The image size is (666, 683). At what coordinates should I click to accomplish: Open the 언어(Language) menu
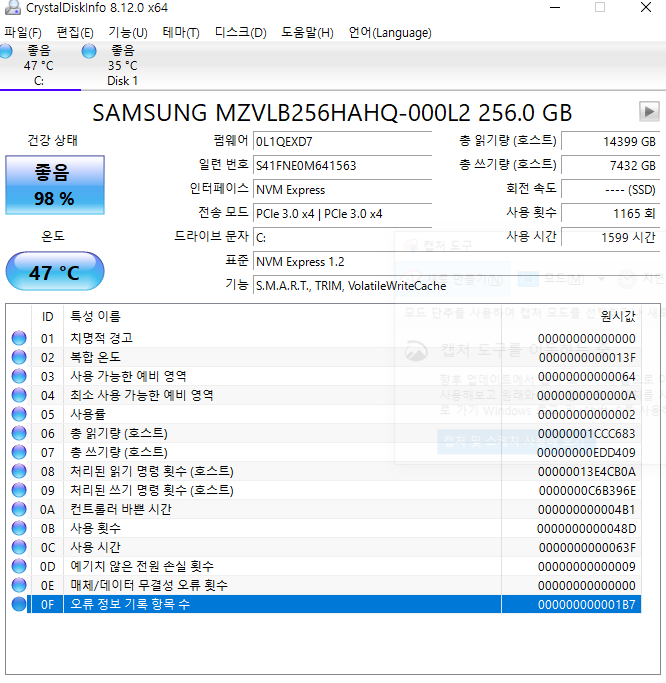tap(390, 33)
